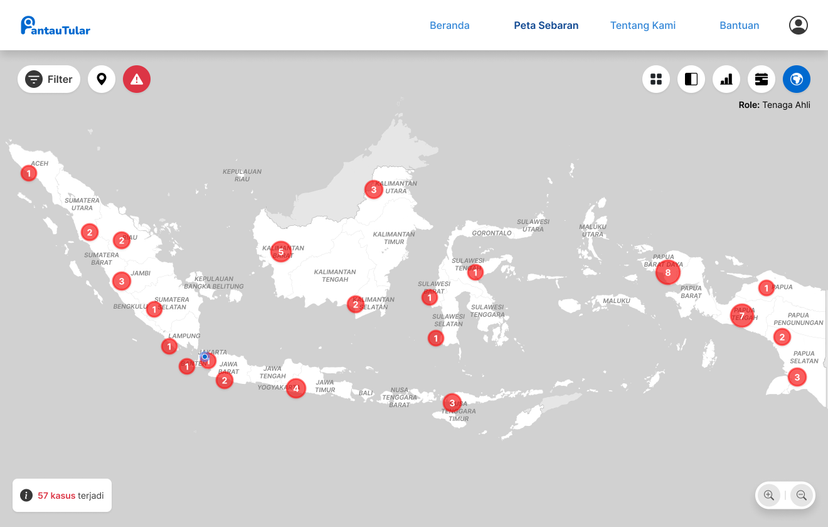The width and height of the screenshot is (828, 527).
Task: Open the bar chart statistics icon
Action: pyautogui.click(x=726, y=79)
